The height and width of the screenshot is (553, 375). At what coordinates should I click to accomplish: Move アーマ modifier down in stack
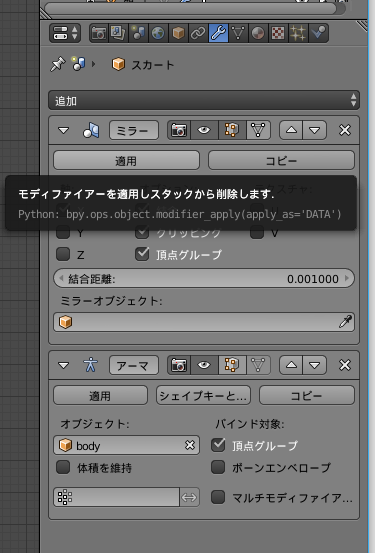[315, 365]
